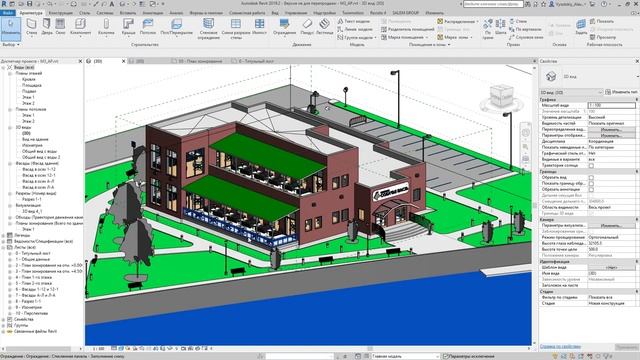Select the Mullion (Импост) tool
The image size is (640, 360).
(259, 27)
